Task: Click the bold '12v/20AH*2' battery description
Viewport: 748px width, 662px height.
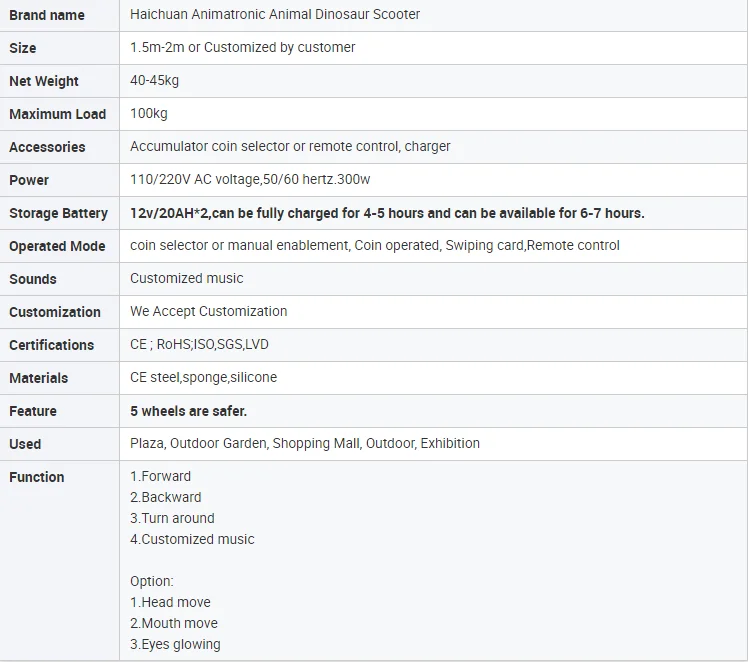Action: [387, 213]
